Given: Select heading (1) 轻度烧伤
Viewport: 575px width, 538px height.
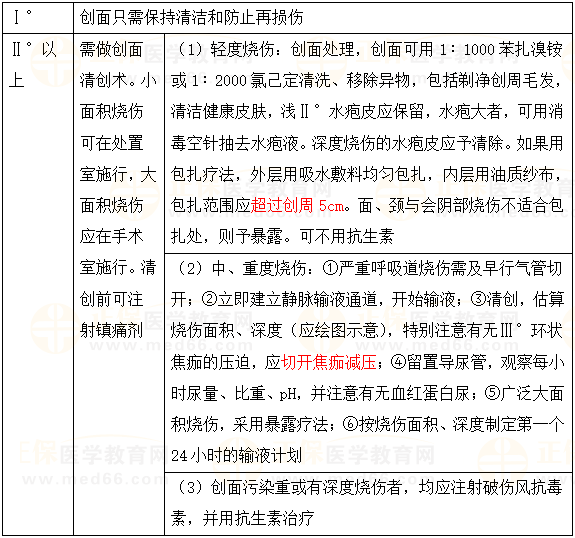Looking at the screenshot, I should [227, 49].
